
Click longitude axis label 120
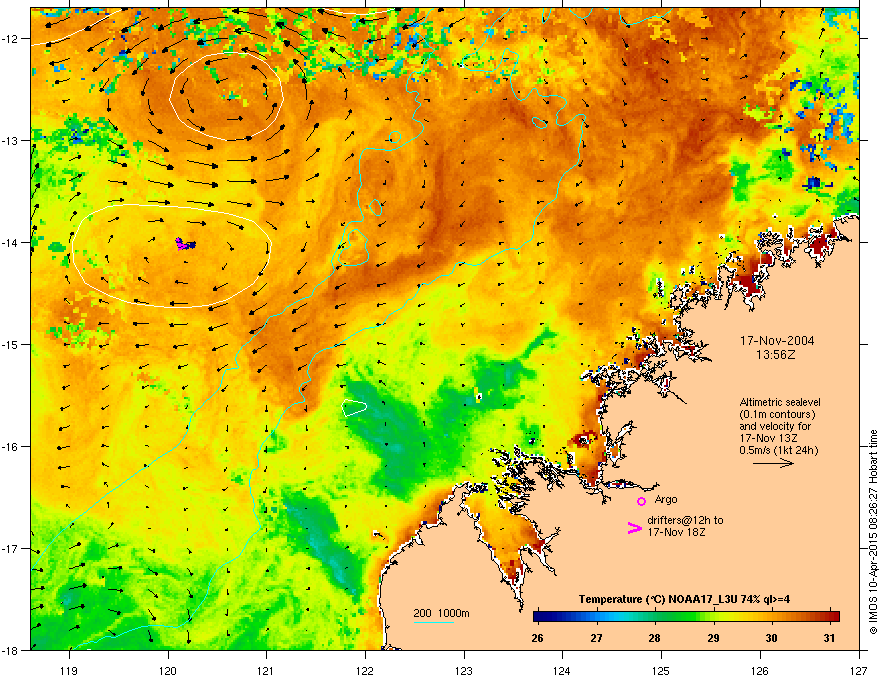(x=168, y=670)
